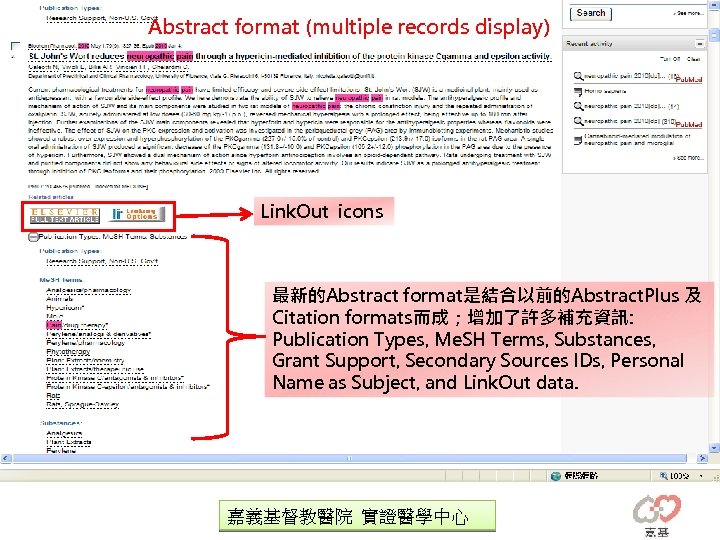
Task: Select MeSH term Animals
Action: point(60,299)
